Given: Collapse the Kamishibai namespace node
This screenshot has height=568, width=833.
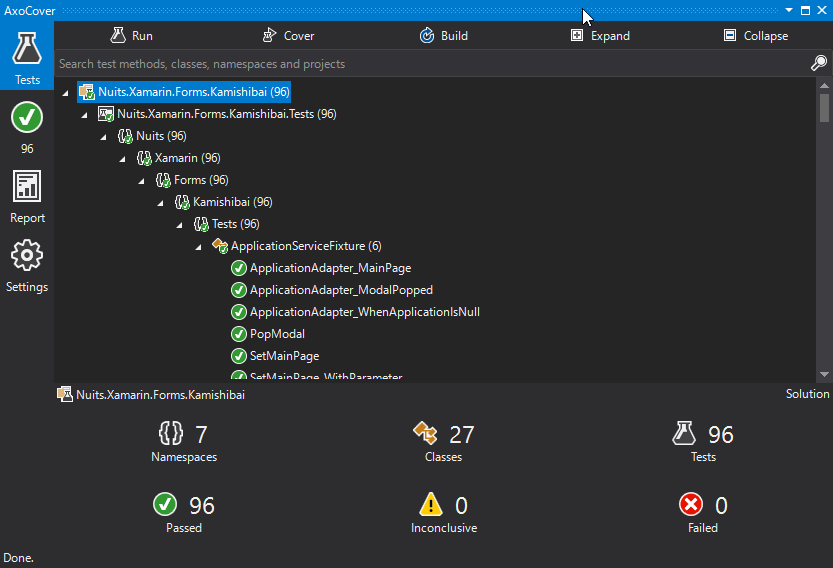Looking at the screenshot, I should point(160,203).
